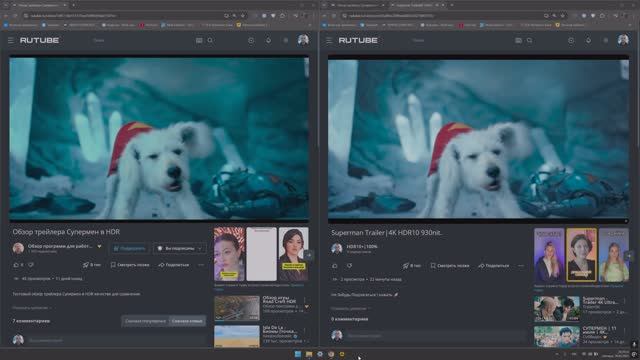Viewport: 640px width, 360px height.
Task: Share the video in left window
Action: click(174, 265)
